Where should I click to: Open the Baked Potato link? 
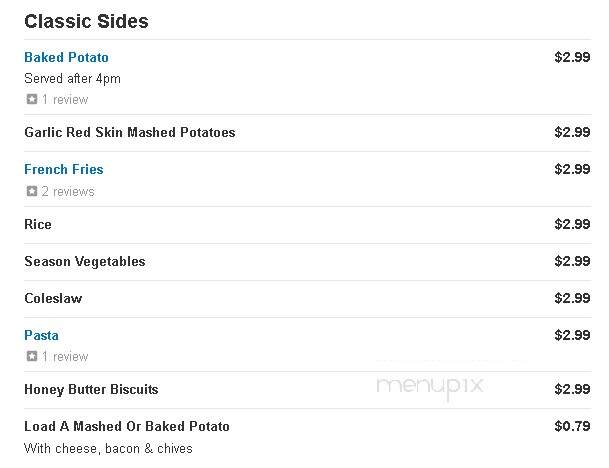[66, 57]
